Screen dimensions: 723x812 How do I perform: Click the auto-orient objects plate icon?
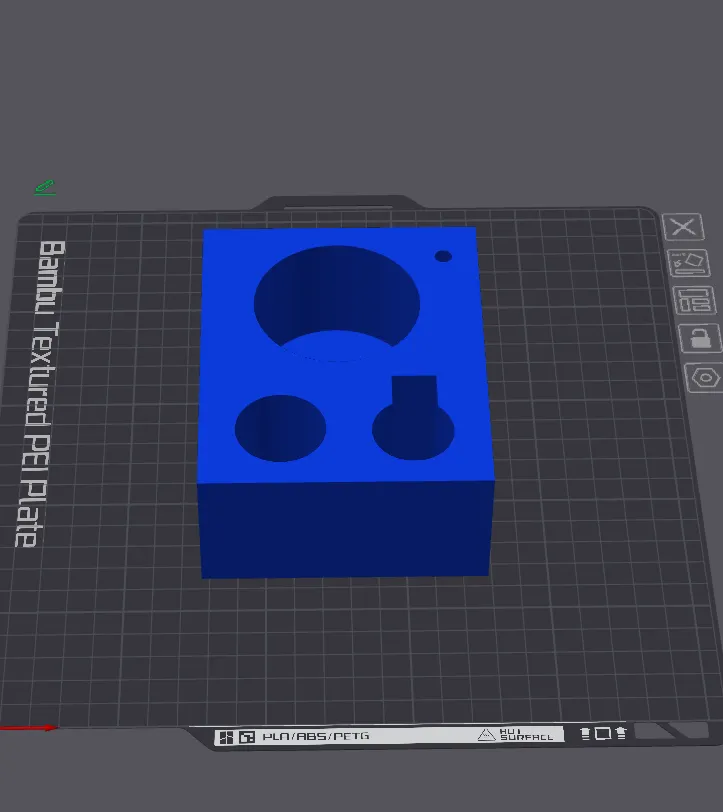point(688,263)
